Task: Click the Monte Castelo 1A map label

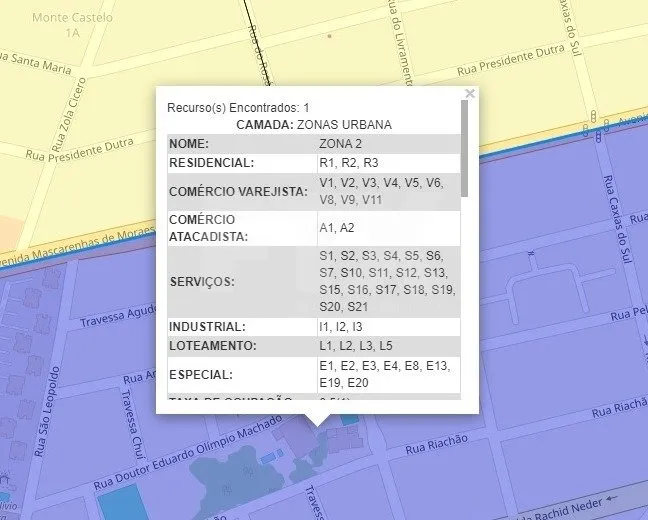Action: [x=72, y=25]
